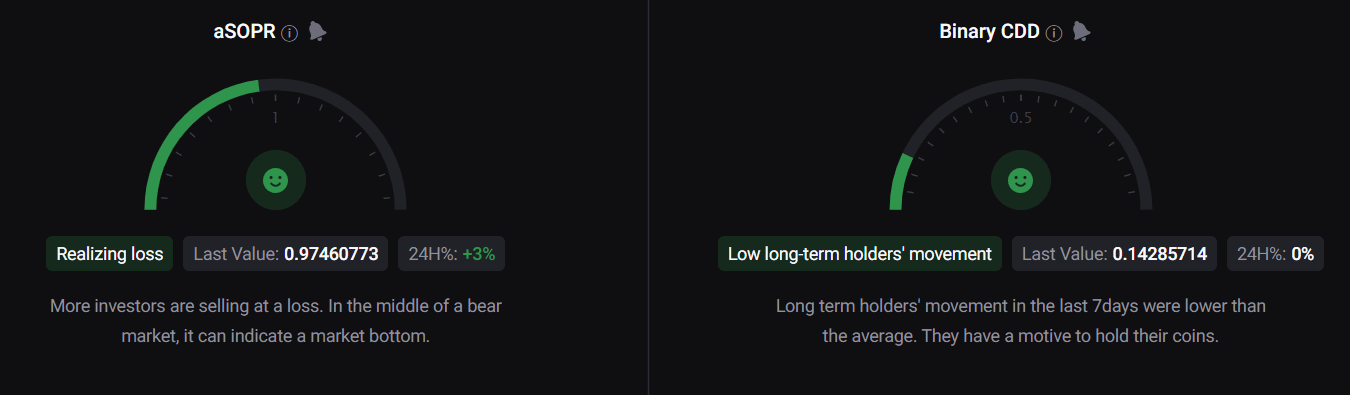Click the 1 midpoint label on aSOPR gauge
The height and width of the screenshot is (395, 1350).
click(x=275, y=117)
